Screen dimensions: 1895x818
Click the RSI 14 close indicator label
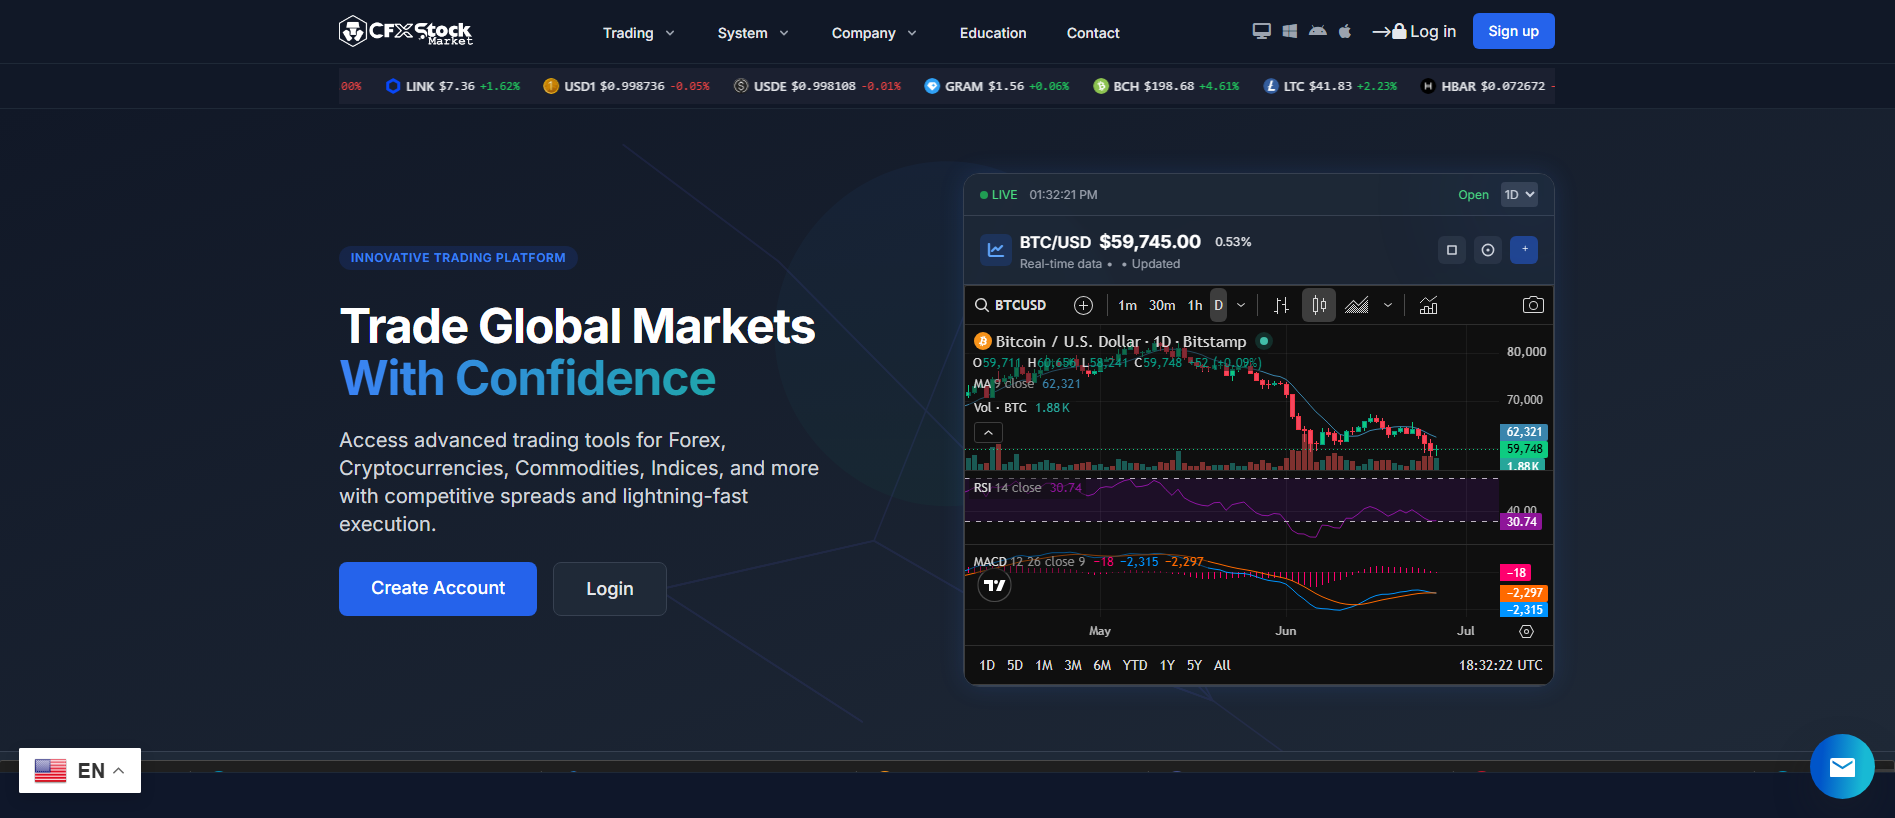(1007, 488)
